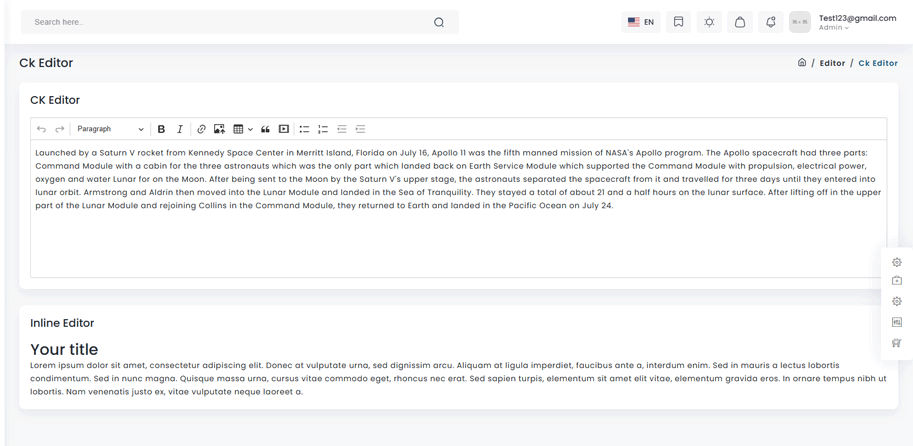Insert a bulleted list
The image size is (913, 446).
pyautogui.click(x=304, y=129)
